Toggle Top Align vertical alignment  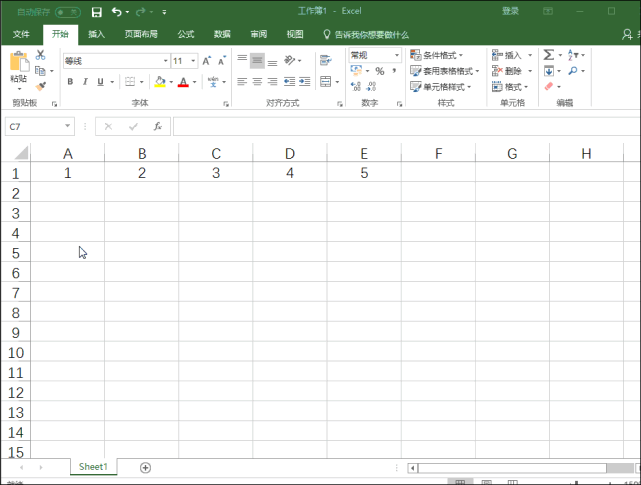tap(242, 60)
